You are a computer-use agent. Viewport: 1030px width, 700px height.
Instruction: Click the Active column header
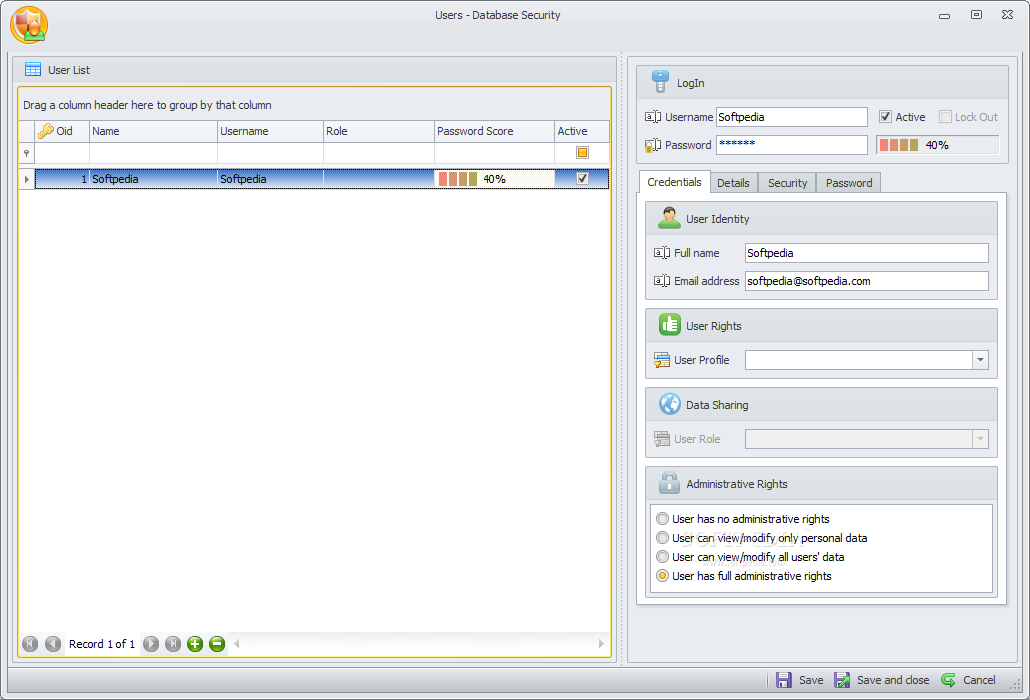click(x=582, y=131)
